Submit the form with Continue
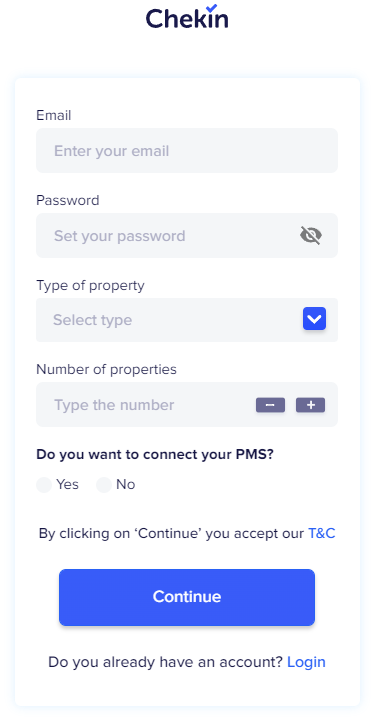Viewport: 372px width, 725px height. click(x=187, y=597)
